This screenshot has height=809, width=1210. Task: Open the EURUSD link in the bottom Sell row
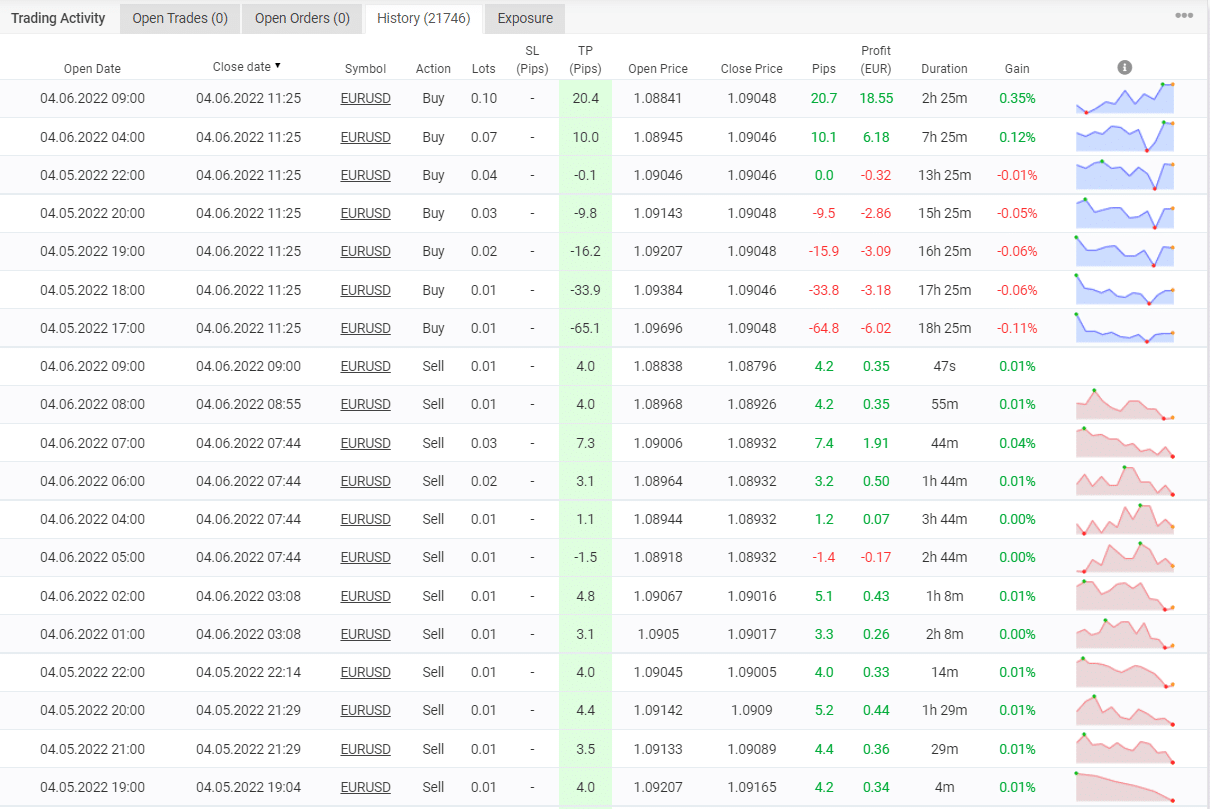pyautogui.click(x=365, y=787)
